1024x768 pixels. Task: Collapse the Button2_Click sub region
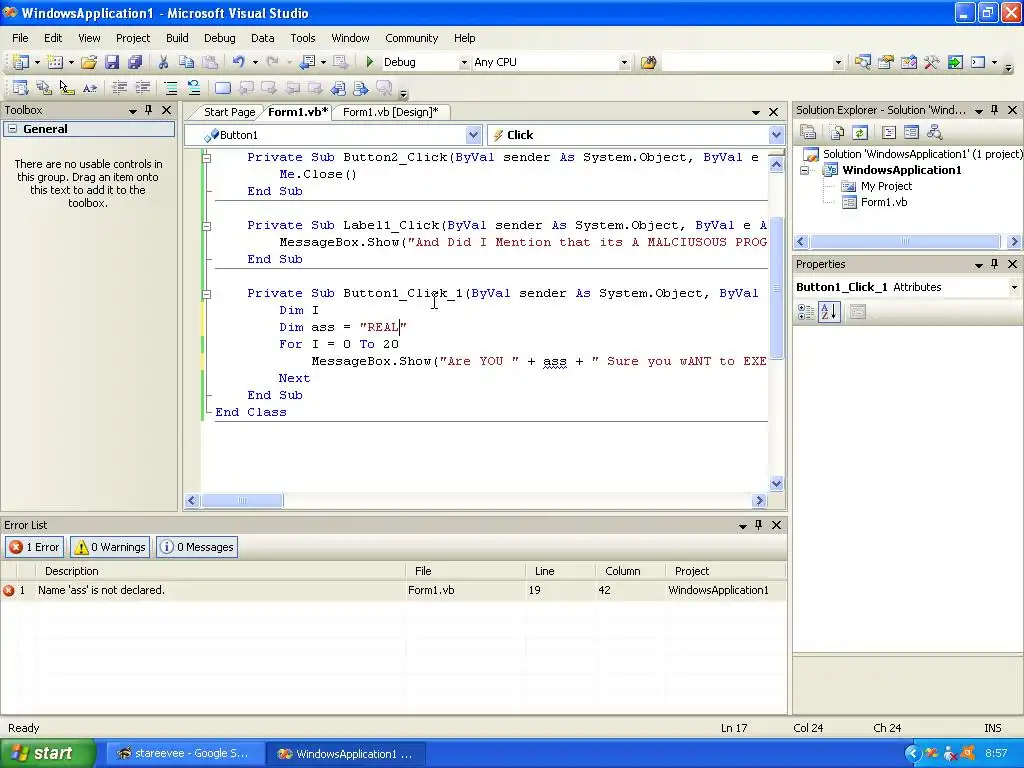(x=206, y=157)
